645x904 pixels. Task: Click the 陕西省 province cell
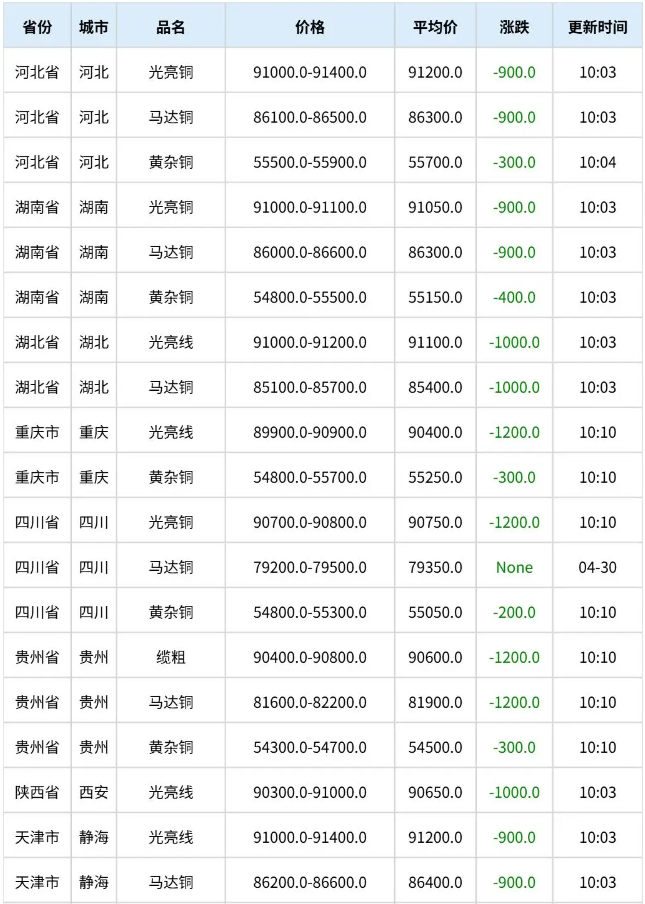pyautogui.click(x=37, y=792)
